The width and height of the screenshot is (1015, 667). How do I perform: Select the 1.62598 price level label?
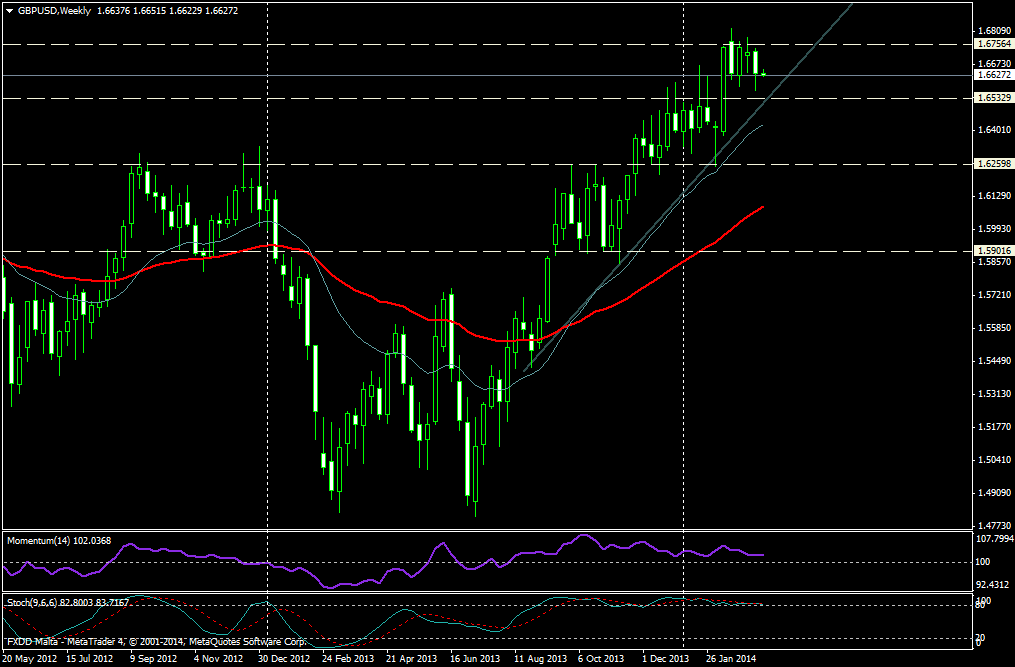(994, 164)
